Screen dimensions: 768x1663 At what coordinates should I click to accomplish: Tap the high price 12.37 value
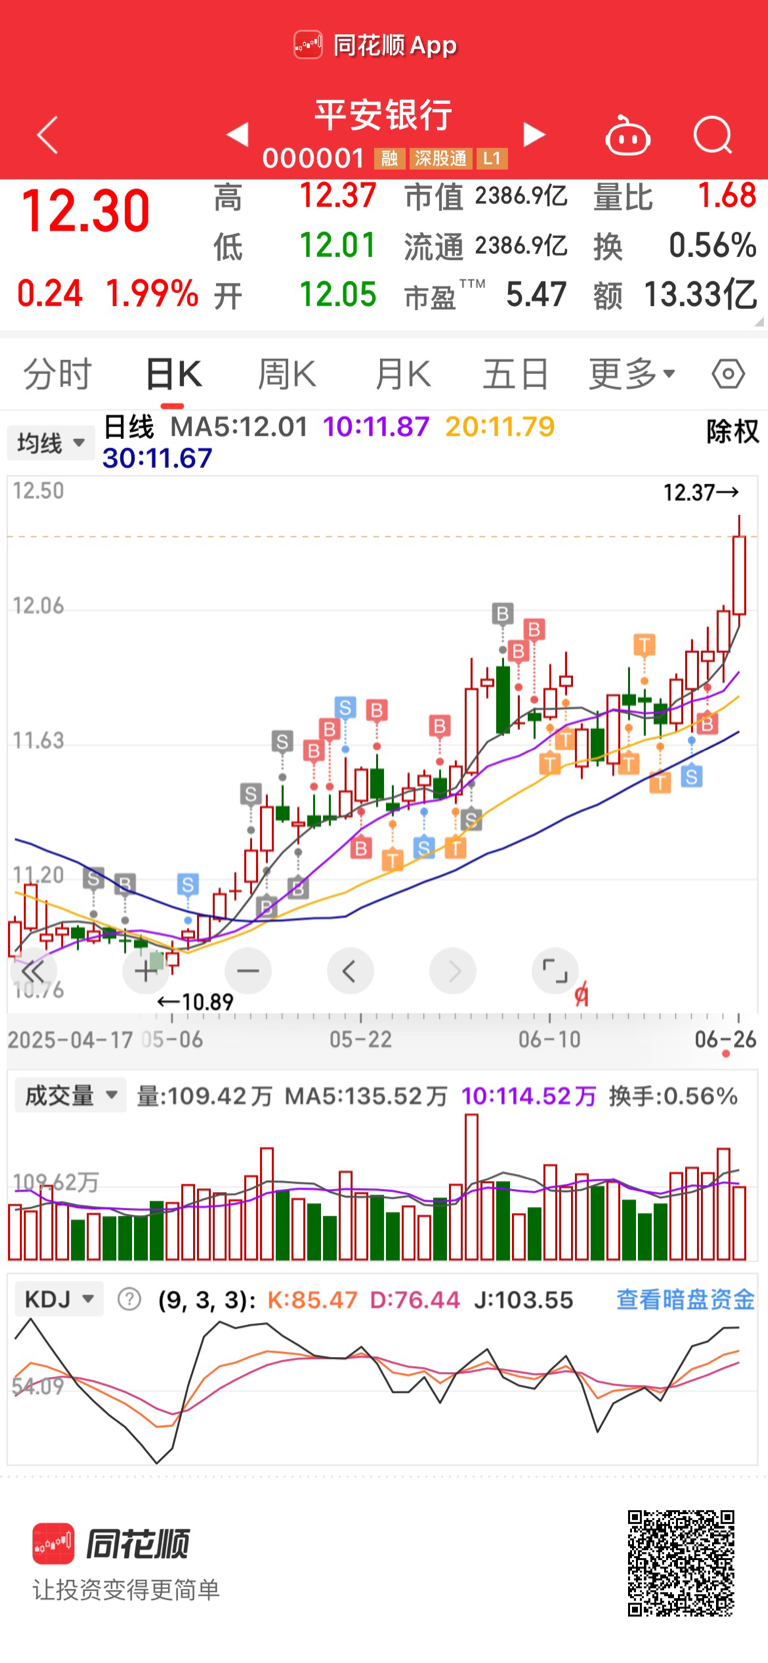coord(338,196)
